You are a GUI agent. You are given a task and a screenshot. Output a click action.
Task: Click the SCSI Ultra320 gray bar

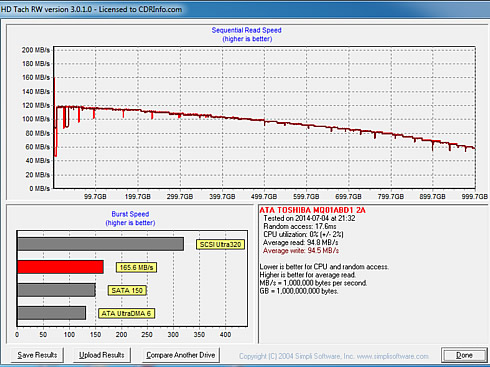point(100,244)
